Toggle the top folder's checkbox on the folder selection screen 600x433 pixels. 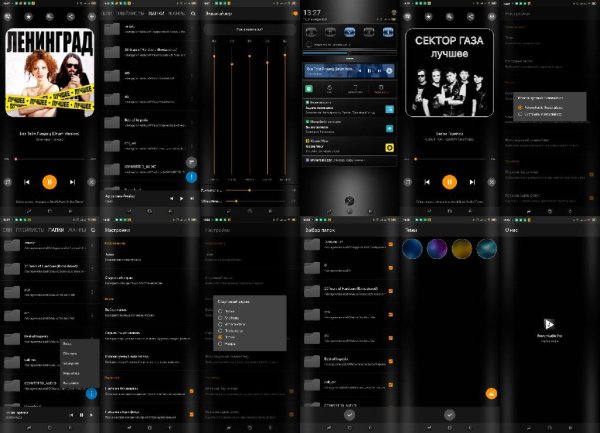[x=391, y=244]
